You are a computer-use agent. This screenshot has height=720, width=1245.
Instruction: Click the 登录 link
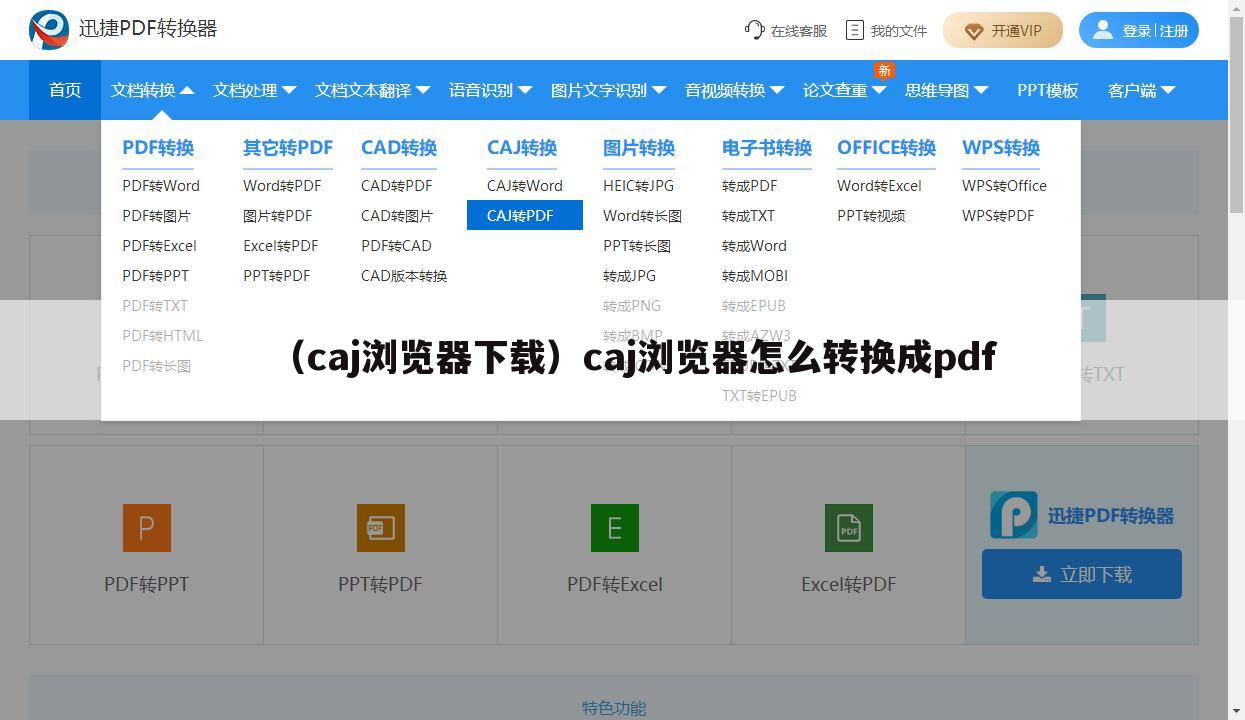(1137, 31)
